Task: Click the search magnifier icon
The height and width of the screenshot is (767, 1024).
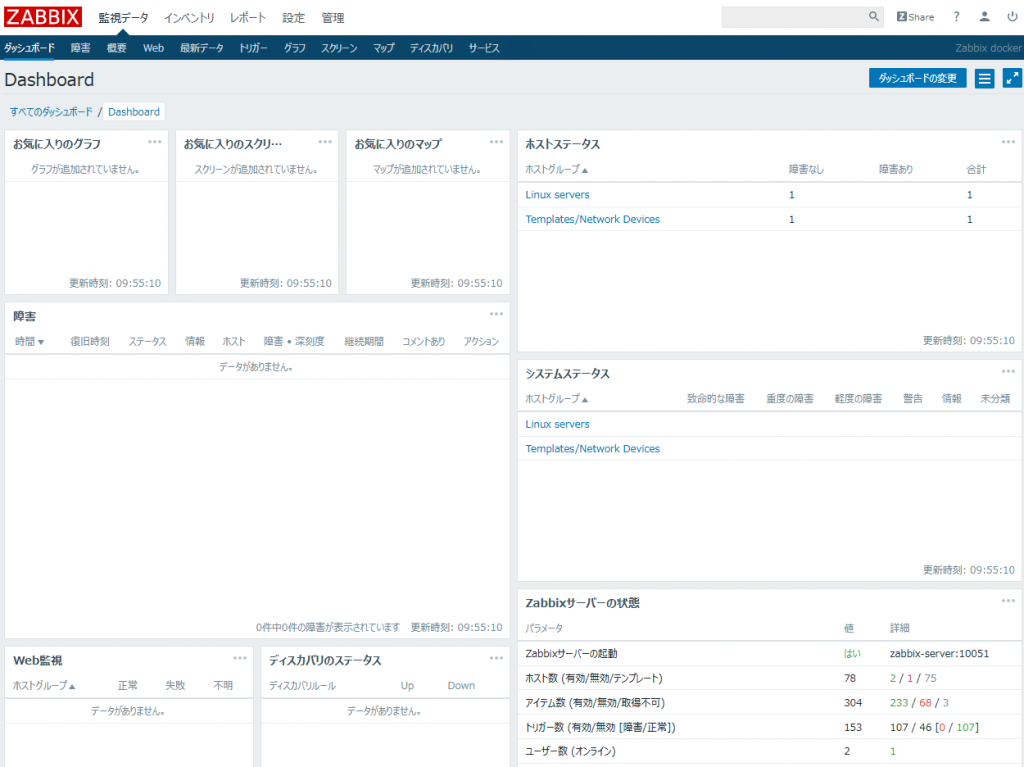Action: tap(874, 17)
